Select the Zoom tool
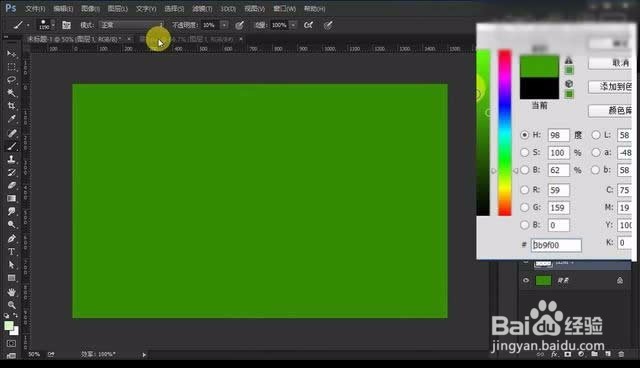The width and height of the screenshot is (640, 368). 11,305
